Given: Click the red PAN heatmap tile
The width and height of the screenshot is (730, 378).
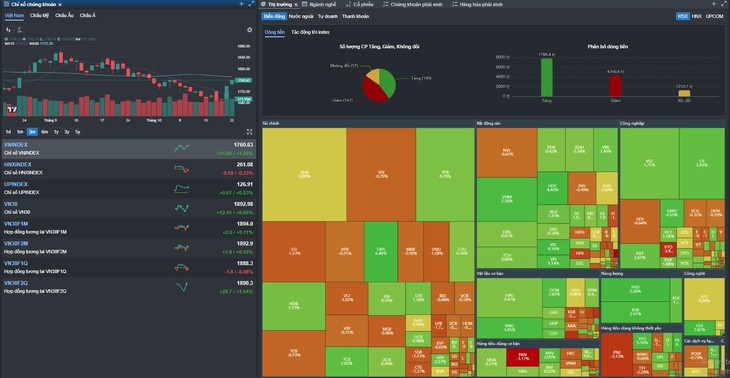Looking at the screenshot, I should coord(522,357).
